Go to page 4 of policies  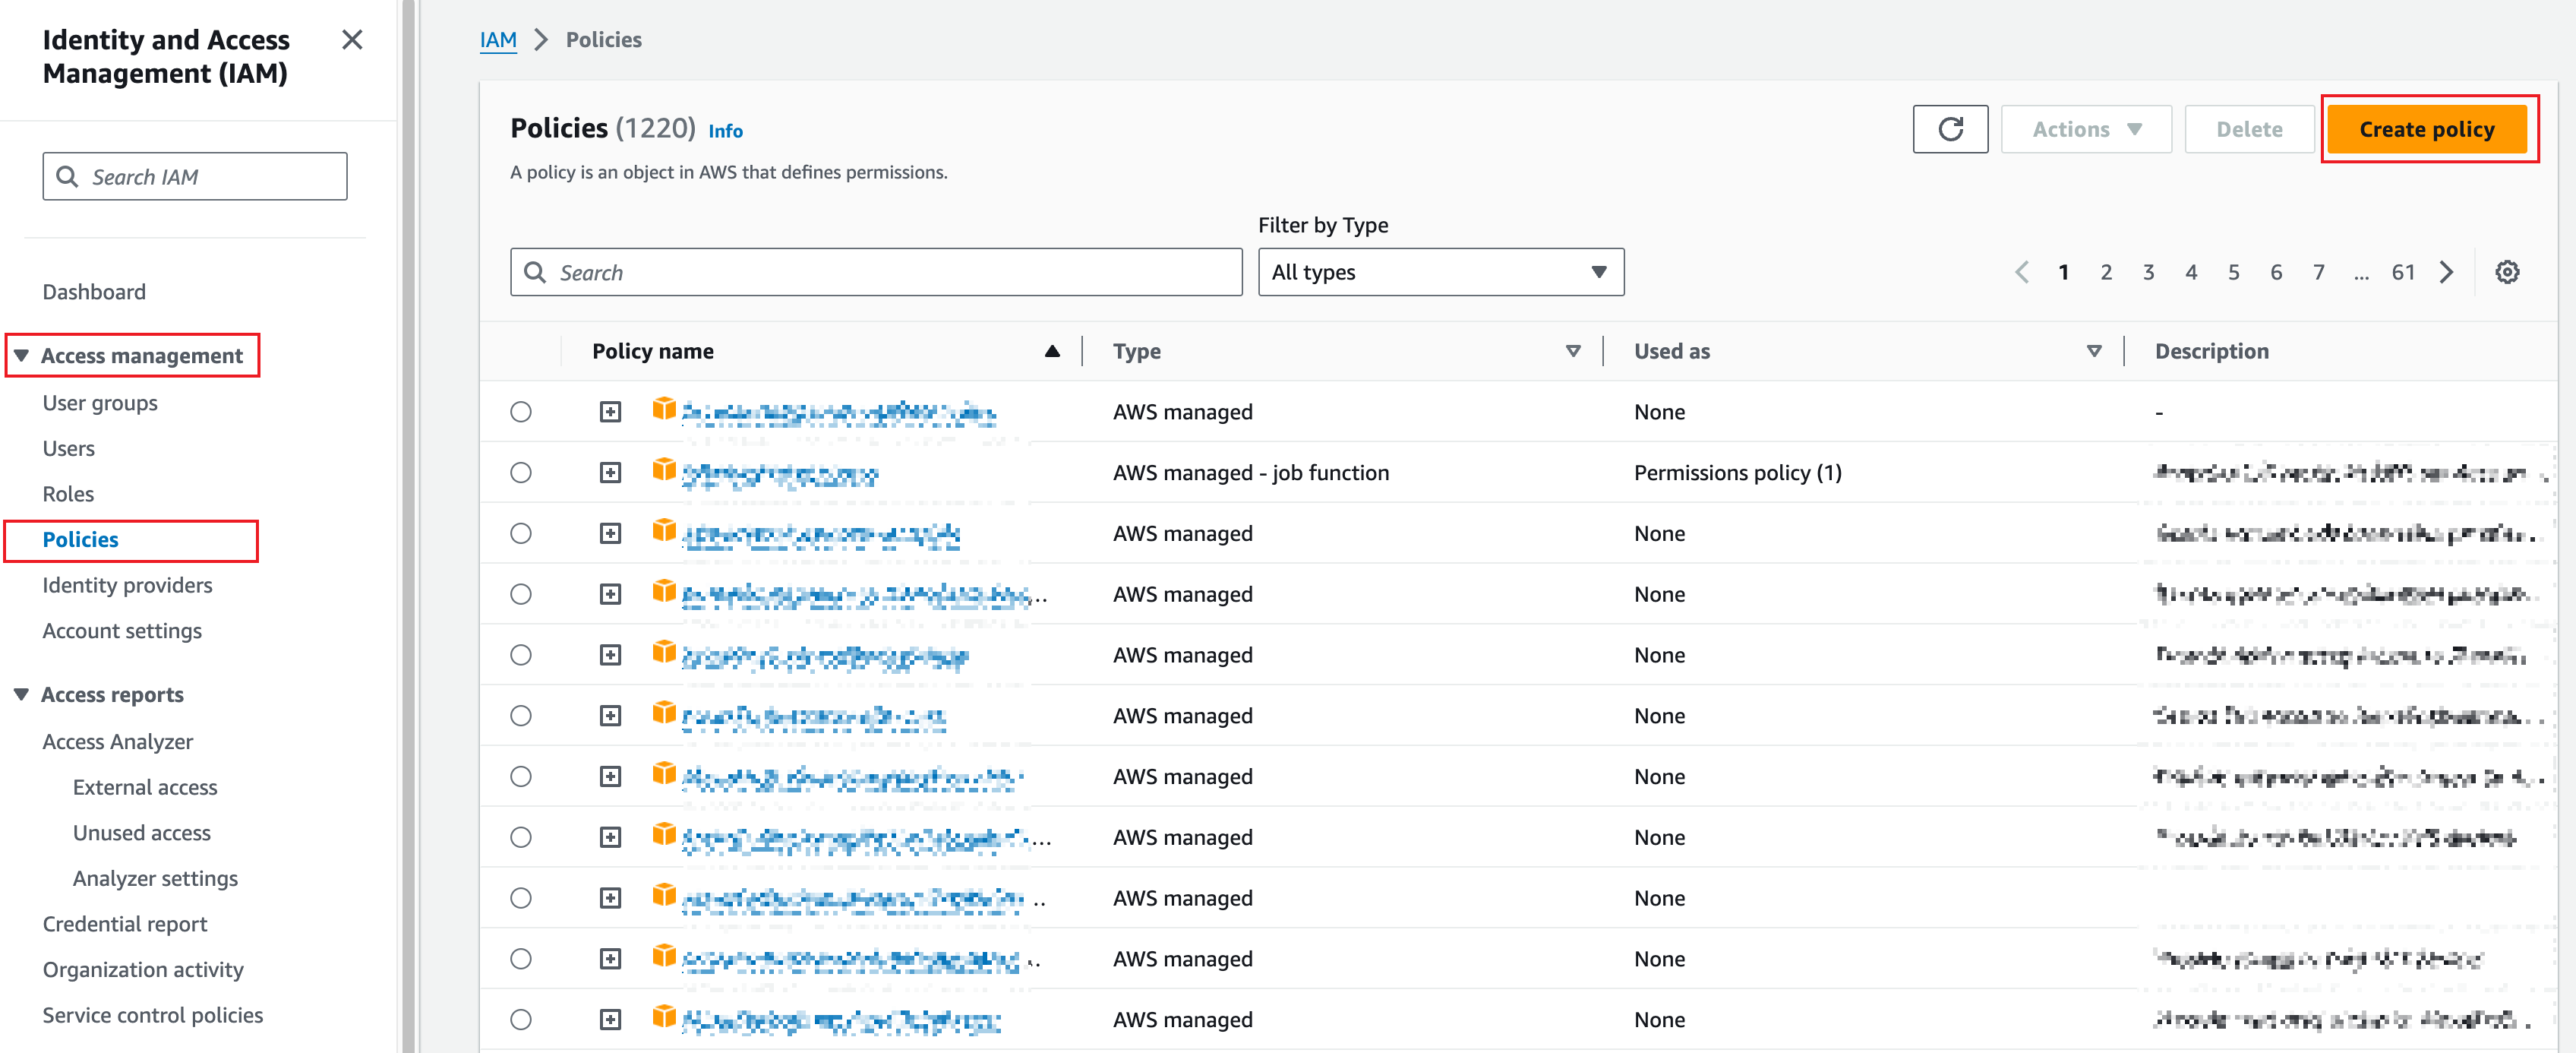tap(2191, 272)
